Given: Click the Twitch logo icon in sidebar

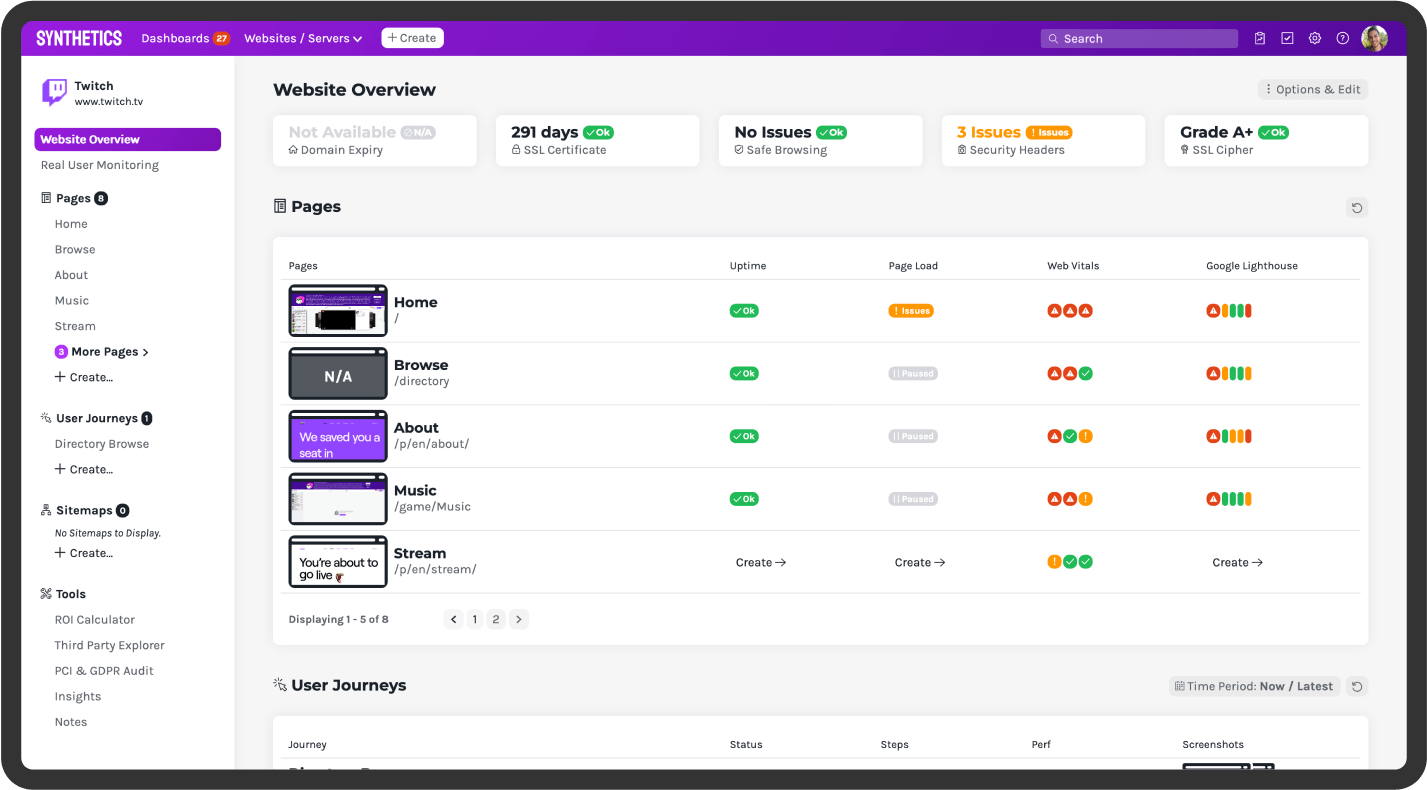Looking at the screenshot, I should pos(54,93).
